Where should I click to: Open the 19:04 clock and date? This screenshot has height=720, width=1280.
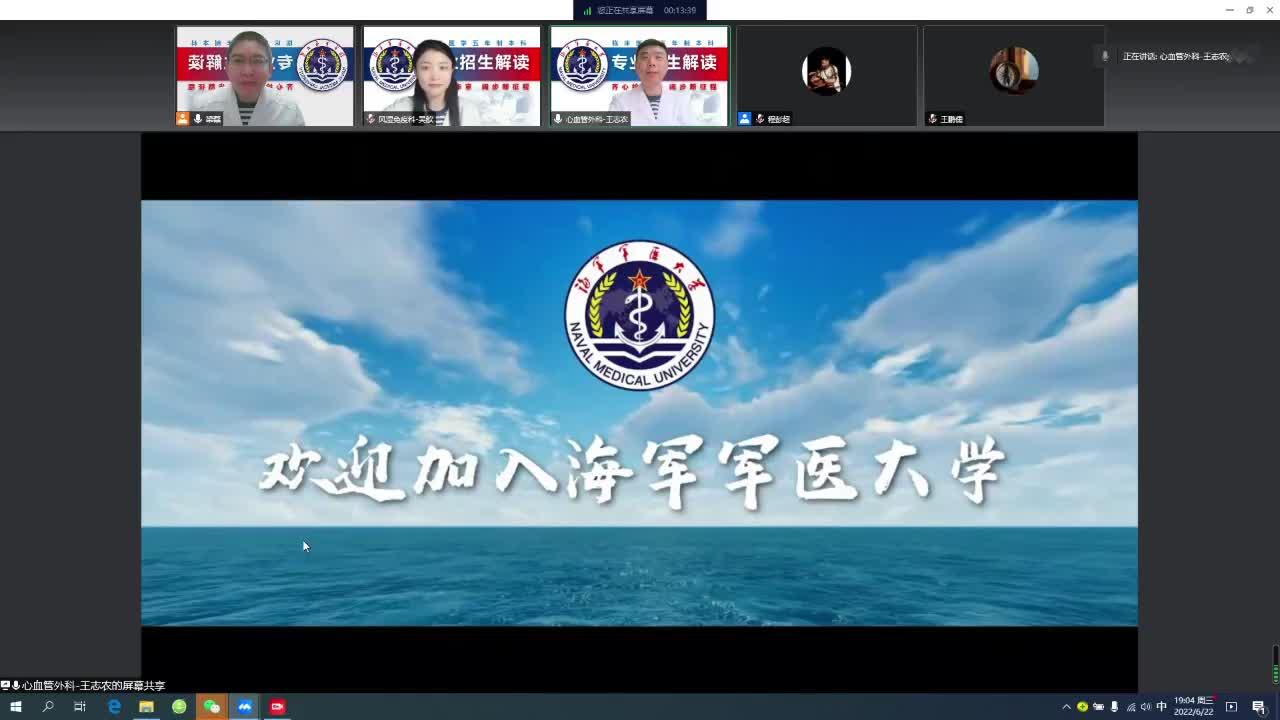click(1193, 706)
